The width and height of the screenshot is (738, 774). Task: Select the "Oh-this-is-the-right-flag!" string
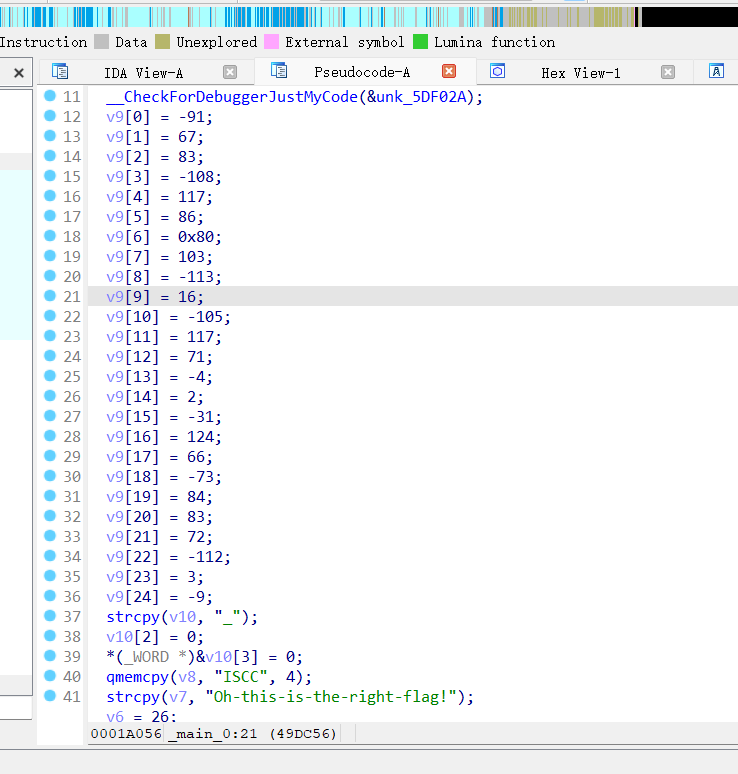pos(331,697)
